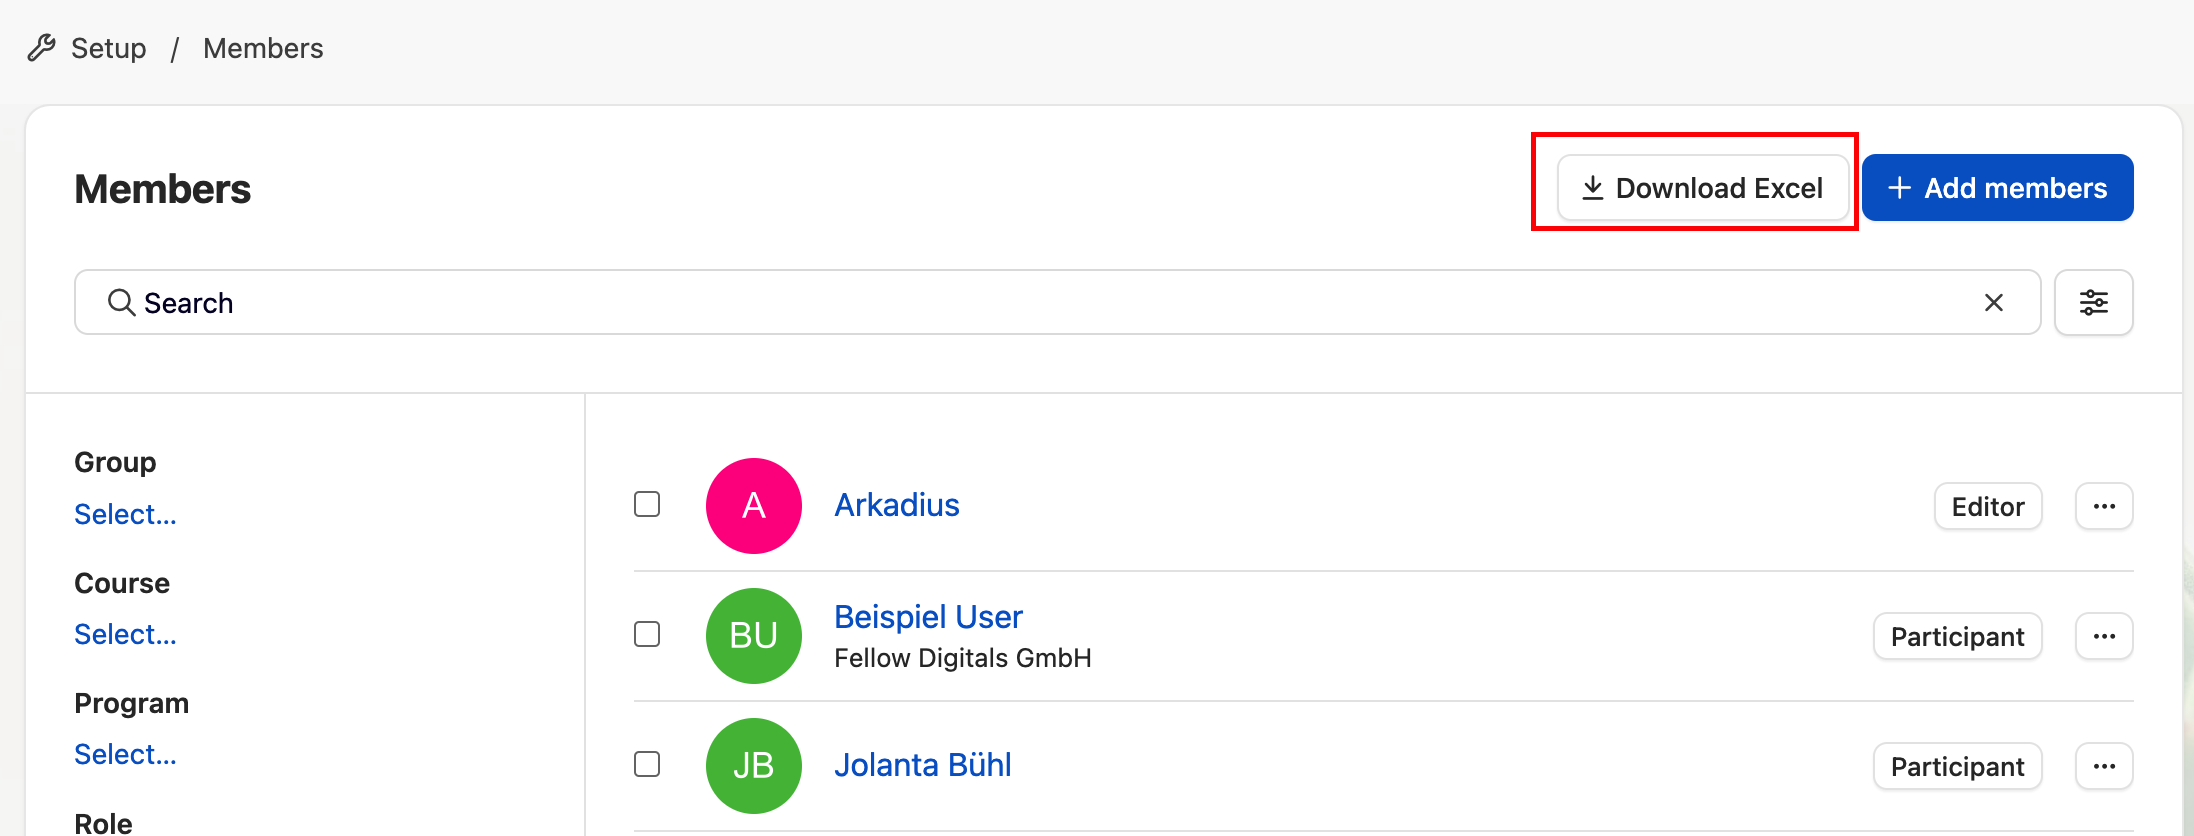Tick the checkbox next to Arkadius
The image size is (2194, 836).
pyautogui.click(x=647, y=504)
